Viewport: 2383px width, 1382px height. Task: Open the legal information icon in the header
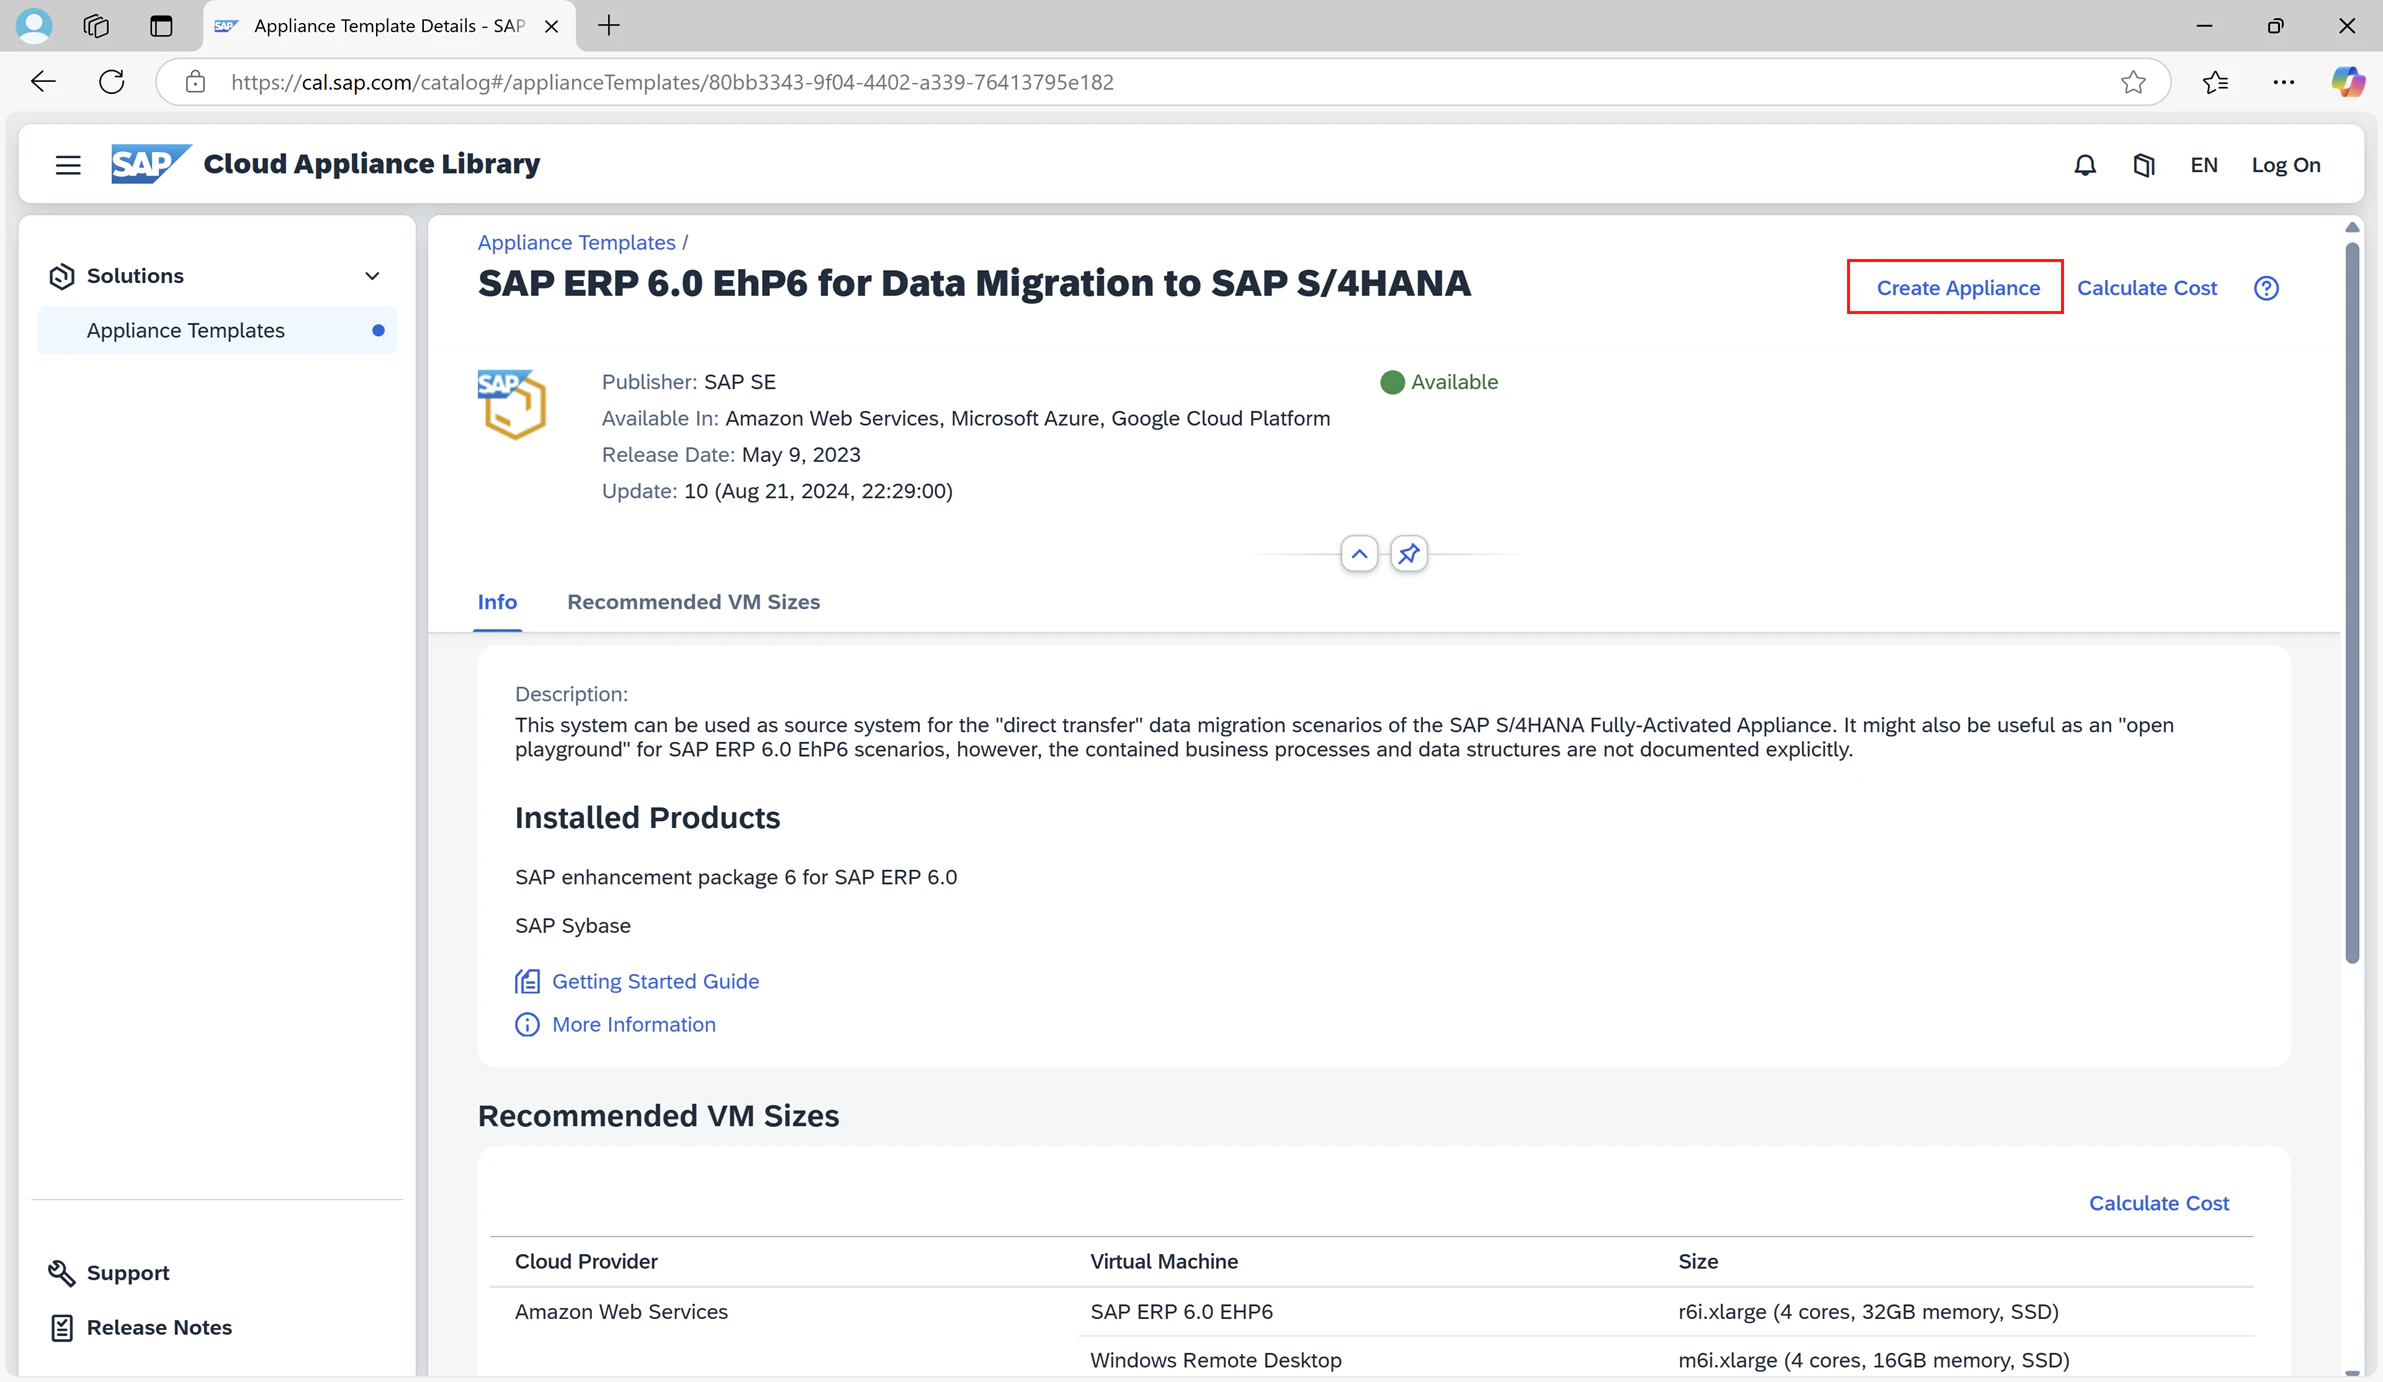2144,165
